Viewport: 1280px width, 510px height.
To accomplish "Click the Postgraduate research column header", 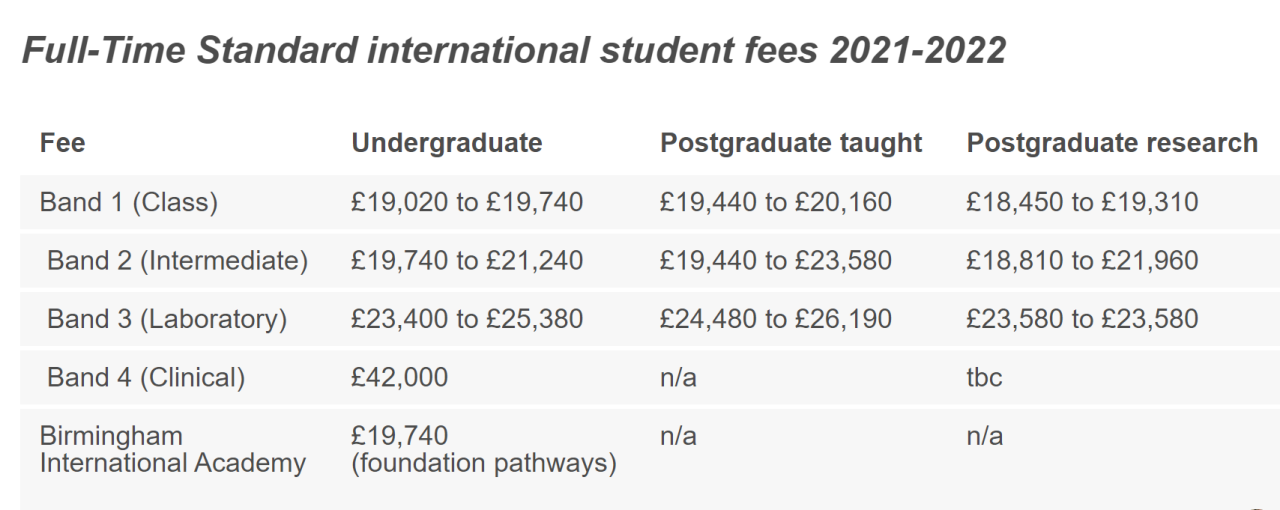I will 1111,143.
